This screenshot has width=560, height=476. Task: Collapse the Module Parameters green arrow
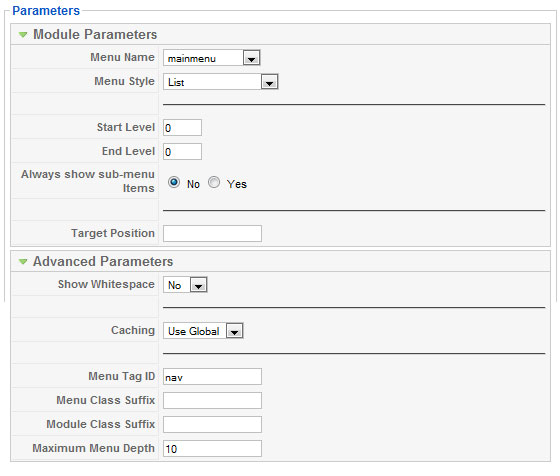[23, 35]
